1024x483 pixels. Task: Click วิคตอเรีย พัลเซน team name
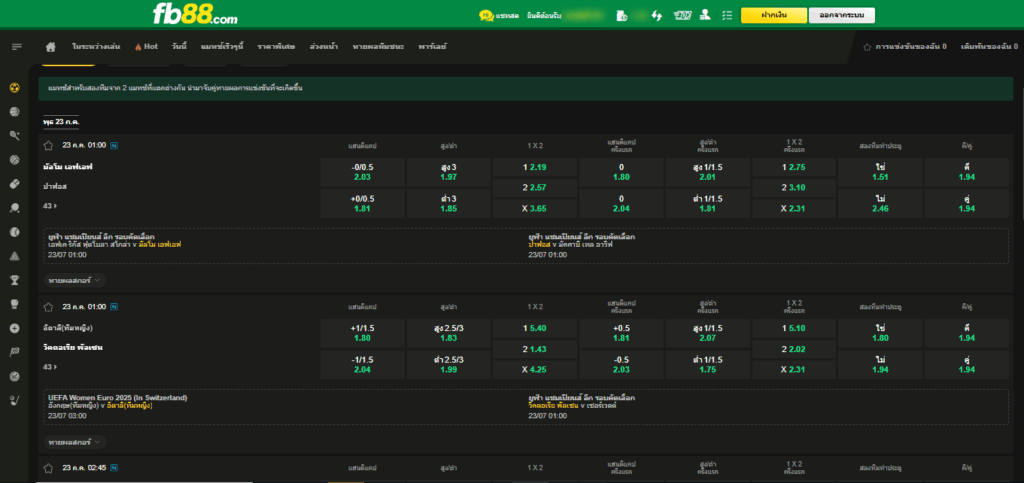(72, 348)
